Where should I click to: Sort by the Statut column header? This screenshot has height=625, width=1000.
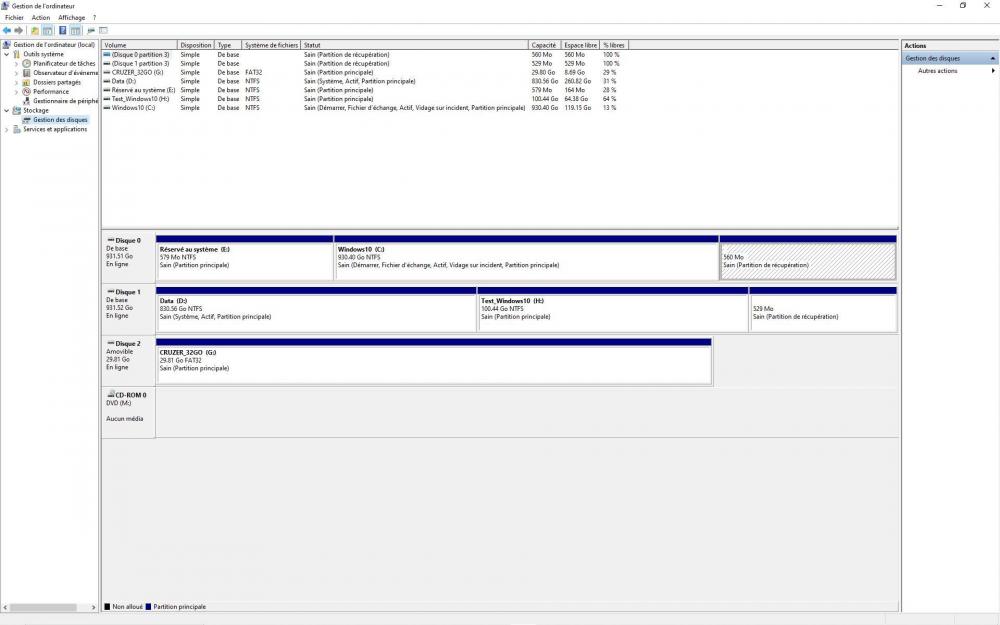[415, 45]
